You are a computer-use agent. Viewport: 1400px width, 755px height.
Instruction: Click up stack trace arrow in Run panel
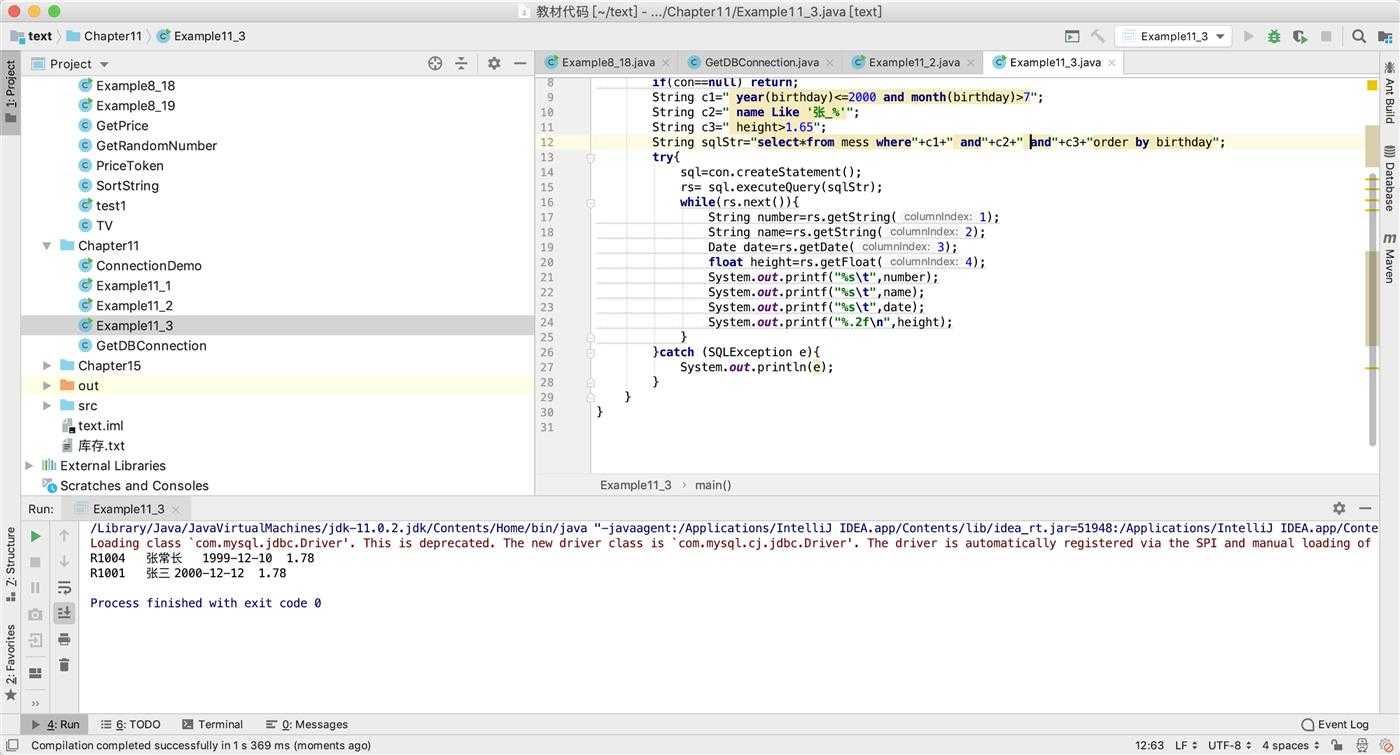[x=64, y=536]
